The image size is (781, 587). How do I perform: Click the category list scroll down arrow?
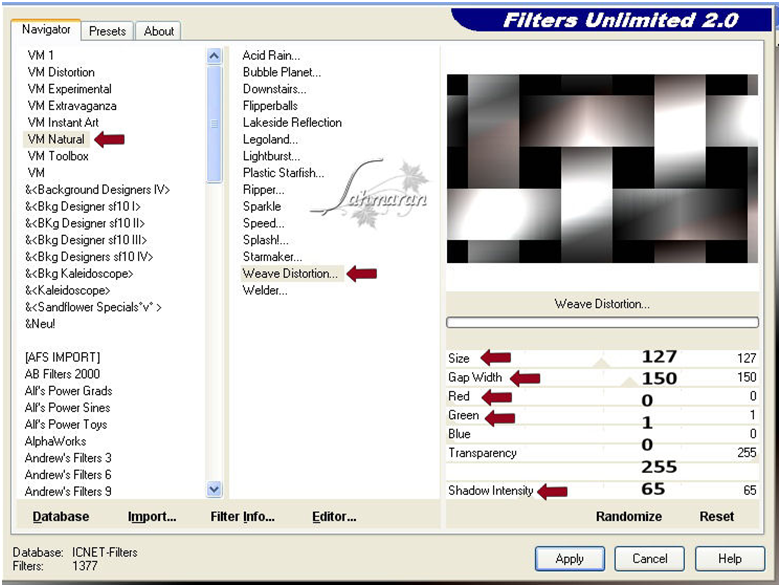pos(214,489)
